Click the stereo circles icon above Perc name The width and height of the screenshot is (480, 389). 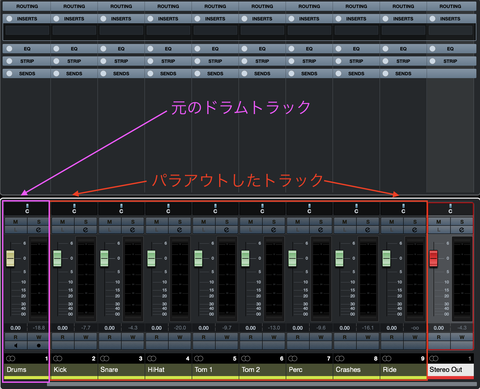point(293,358)
